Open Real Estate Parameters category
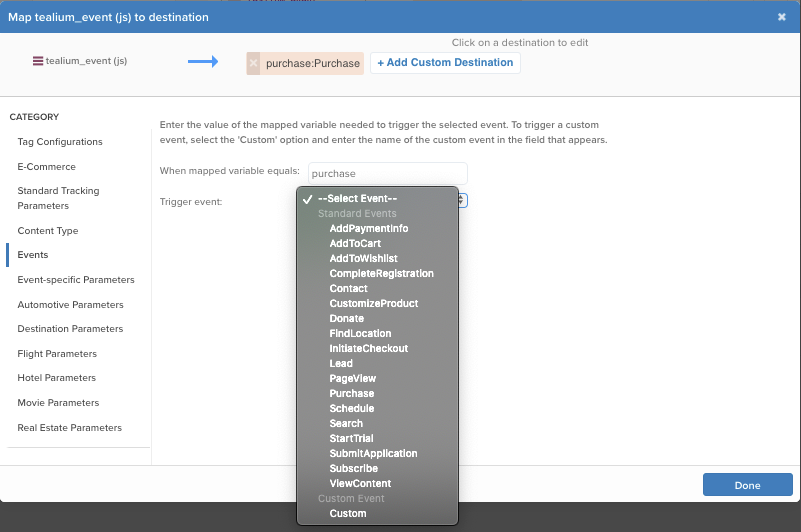The width and height of the screenshot is (801, 532). pyautogui.click(x=69, y=428)
